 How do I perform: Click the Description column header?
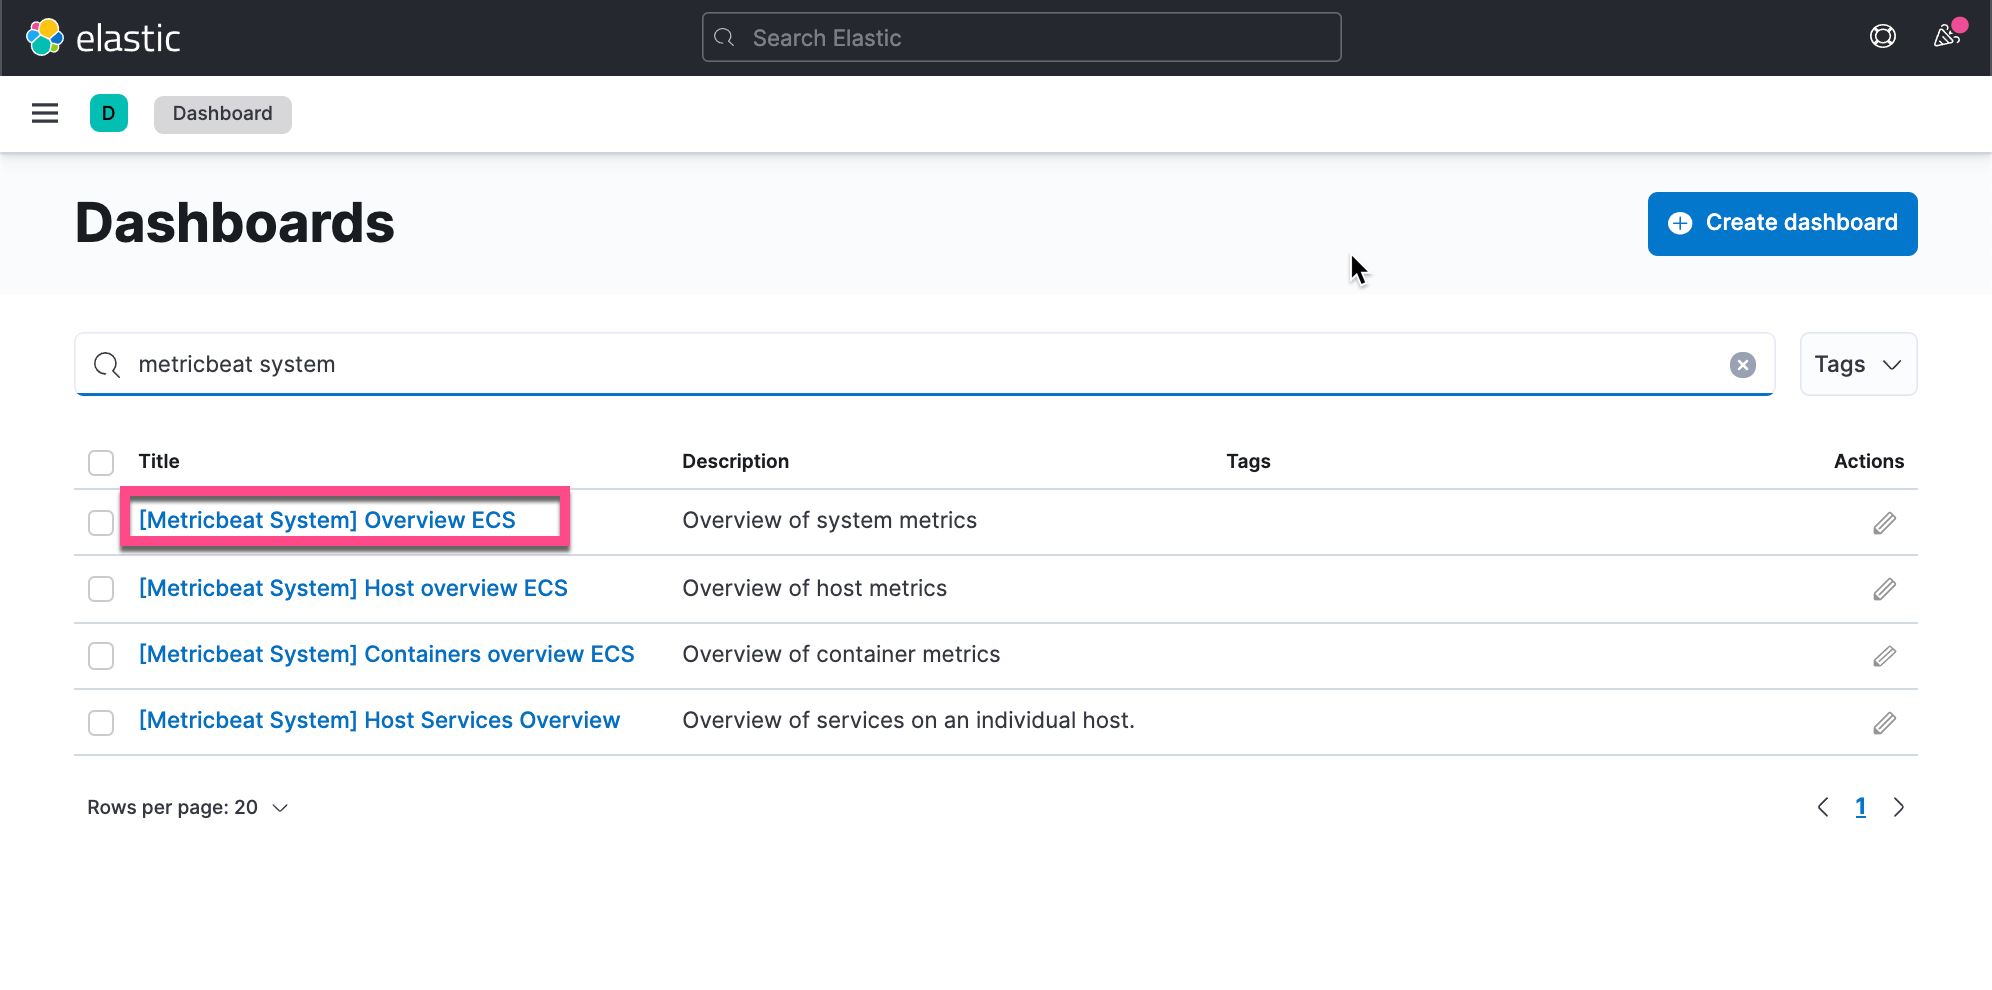click(736, 461)
